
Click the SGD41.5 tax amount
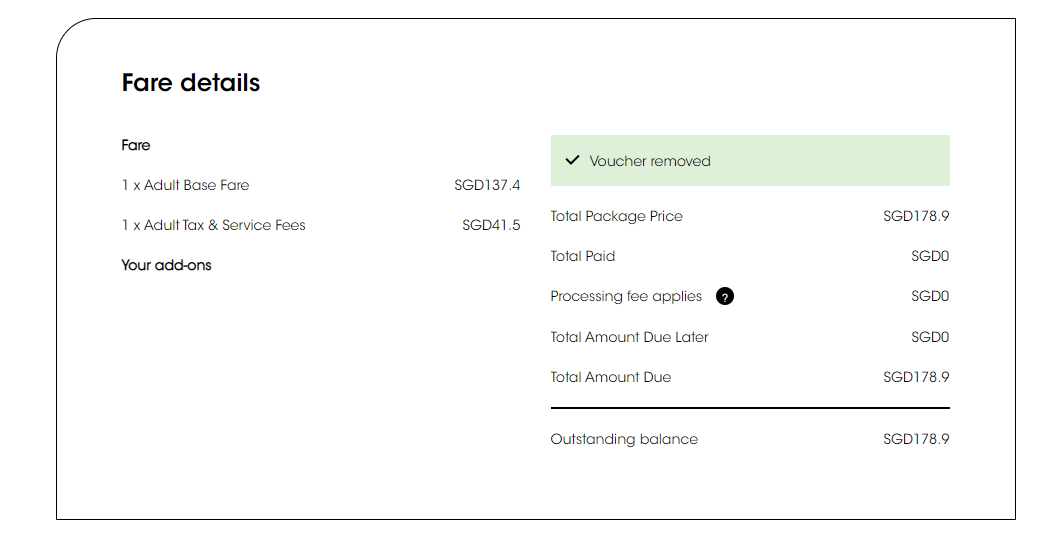click(x=491, y=225)
